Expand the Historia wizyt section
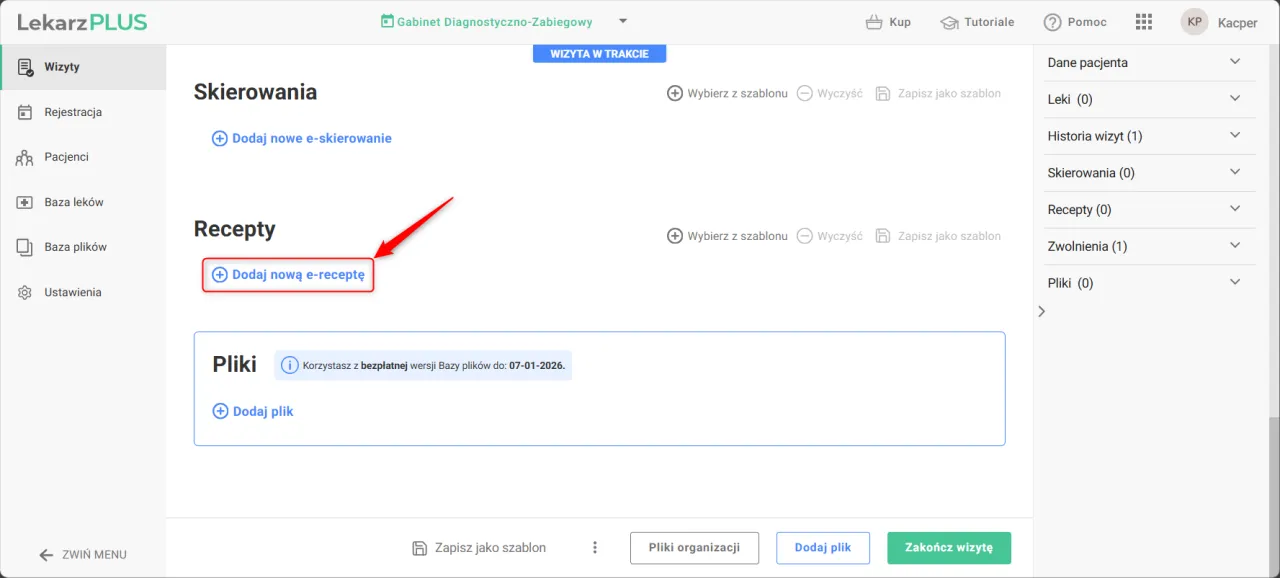 [1234, 136]
